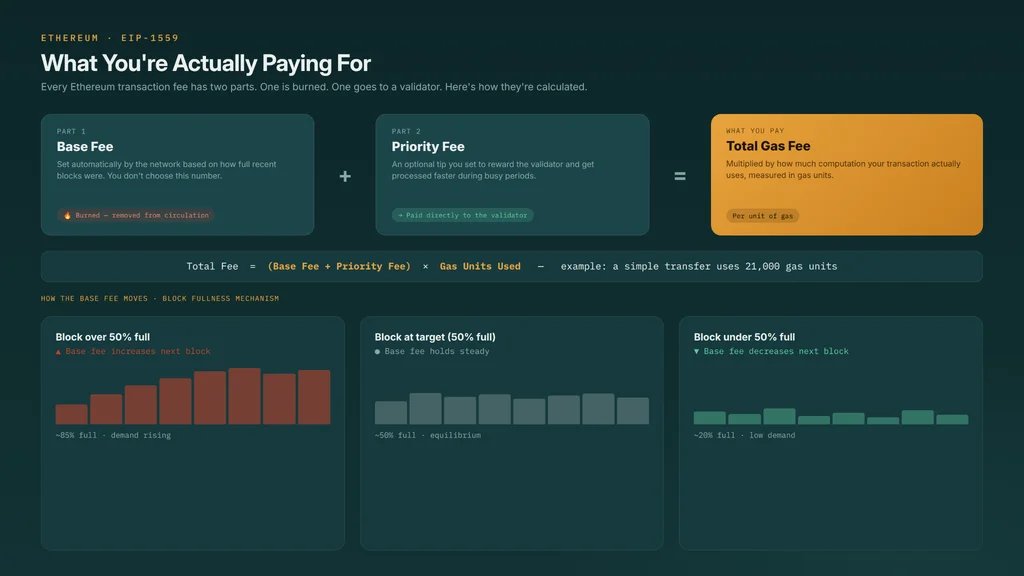Click the 'What You're Actually Paying For' headline
The height and width of the screenshot is (576, 1024).
(x=206, y=63)
